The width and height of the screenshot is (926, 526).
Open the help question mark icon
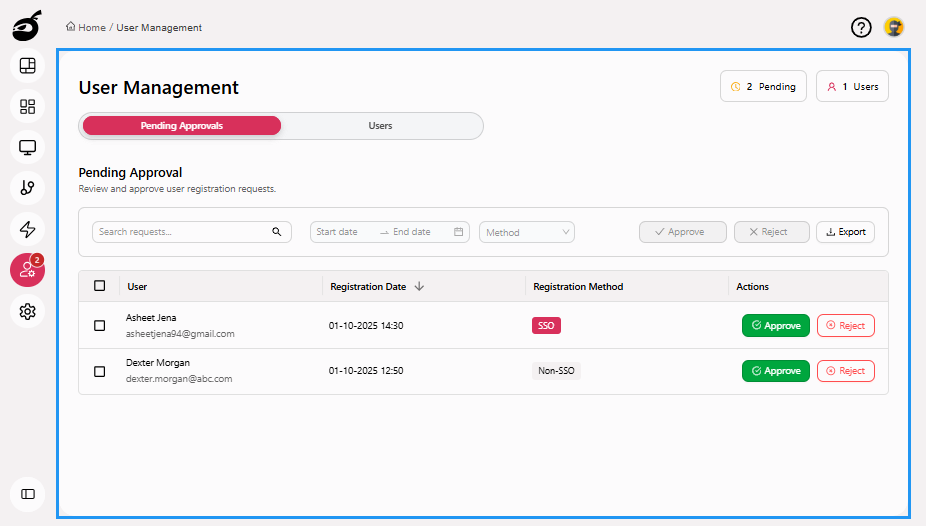(861, 28)
